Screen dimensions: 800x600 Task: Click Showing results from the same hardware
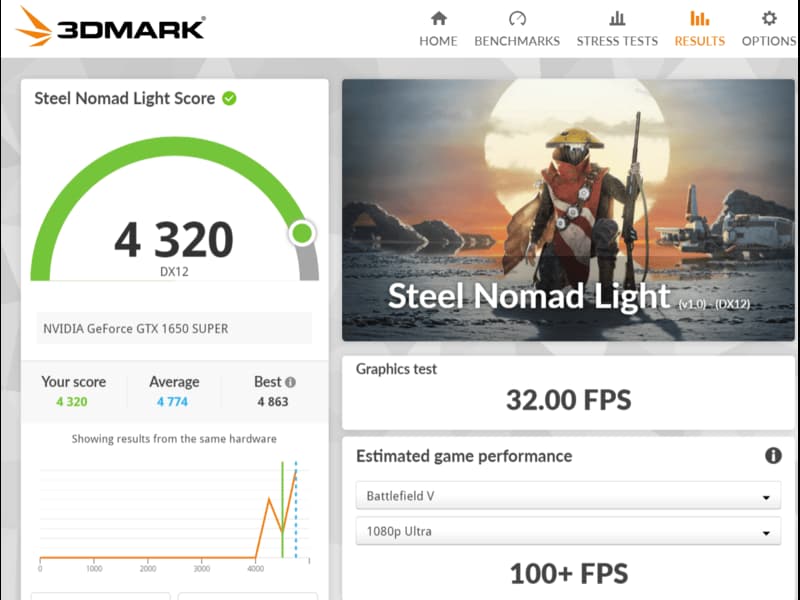pos(174,439)
